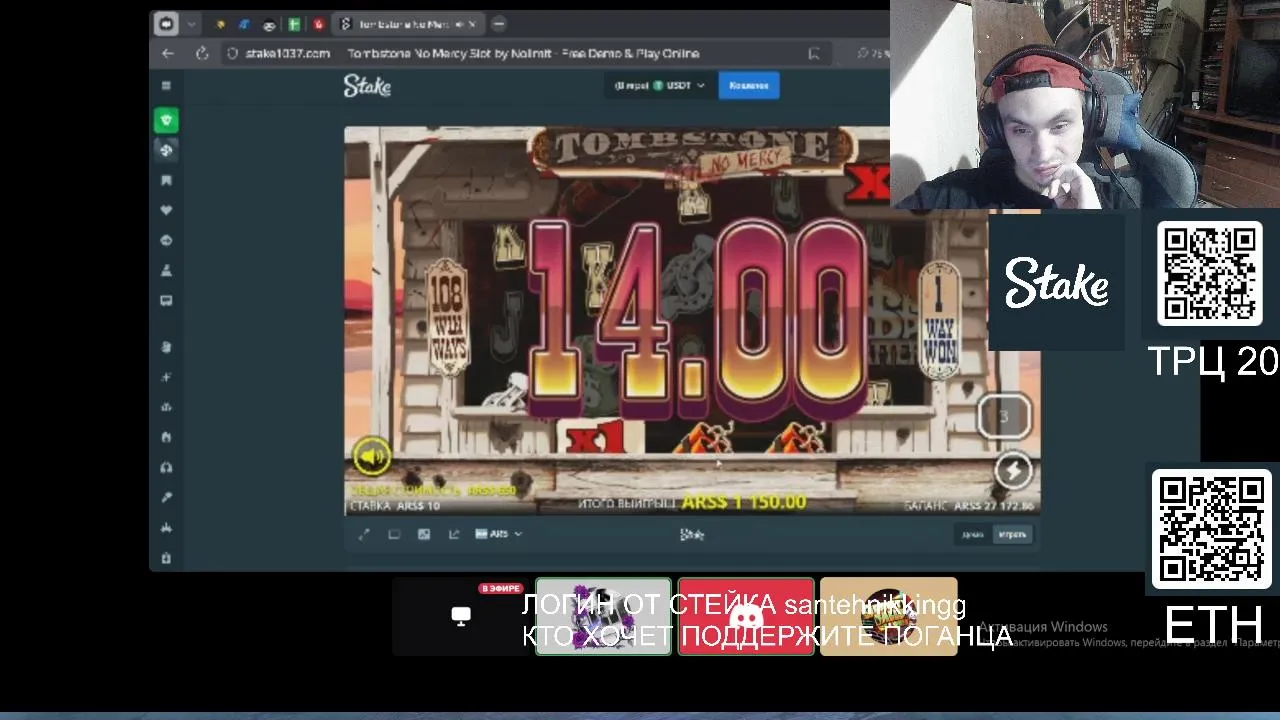Open the headset support sidebar icon
Screen dimensions: 1280x720
[166, 467]
